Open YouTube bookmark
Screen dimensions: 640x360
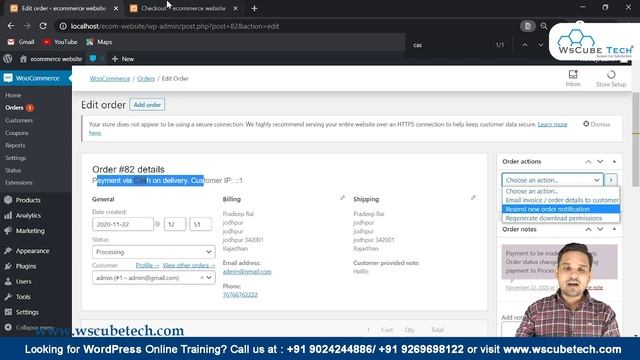(60, 42)
